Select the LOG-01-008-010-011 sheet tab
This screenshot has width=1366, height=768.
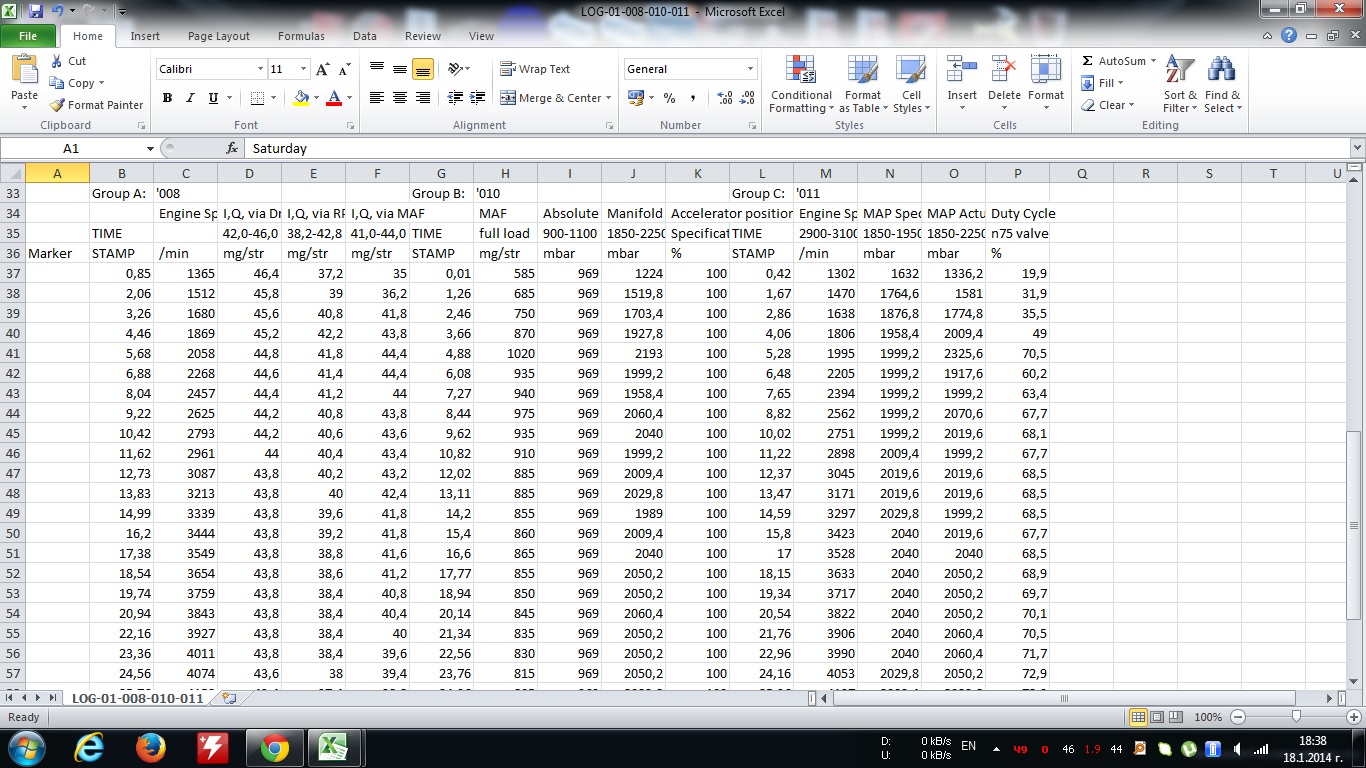(x=137, y=698)
